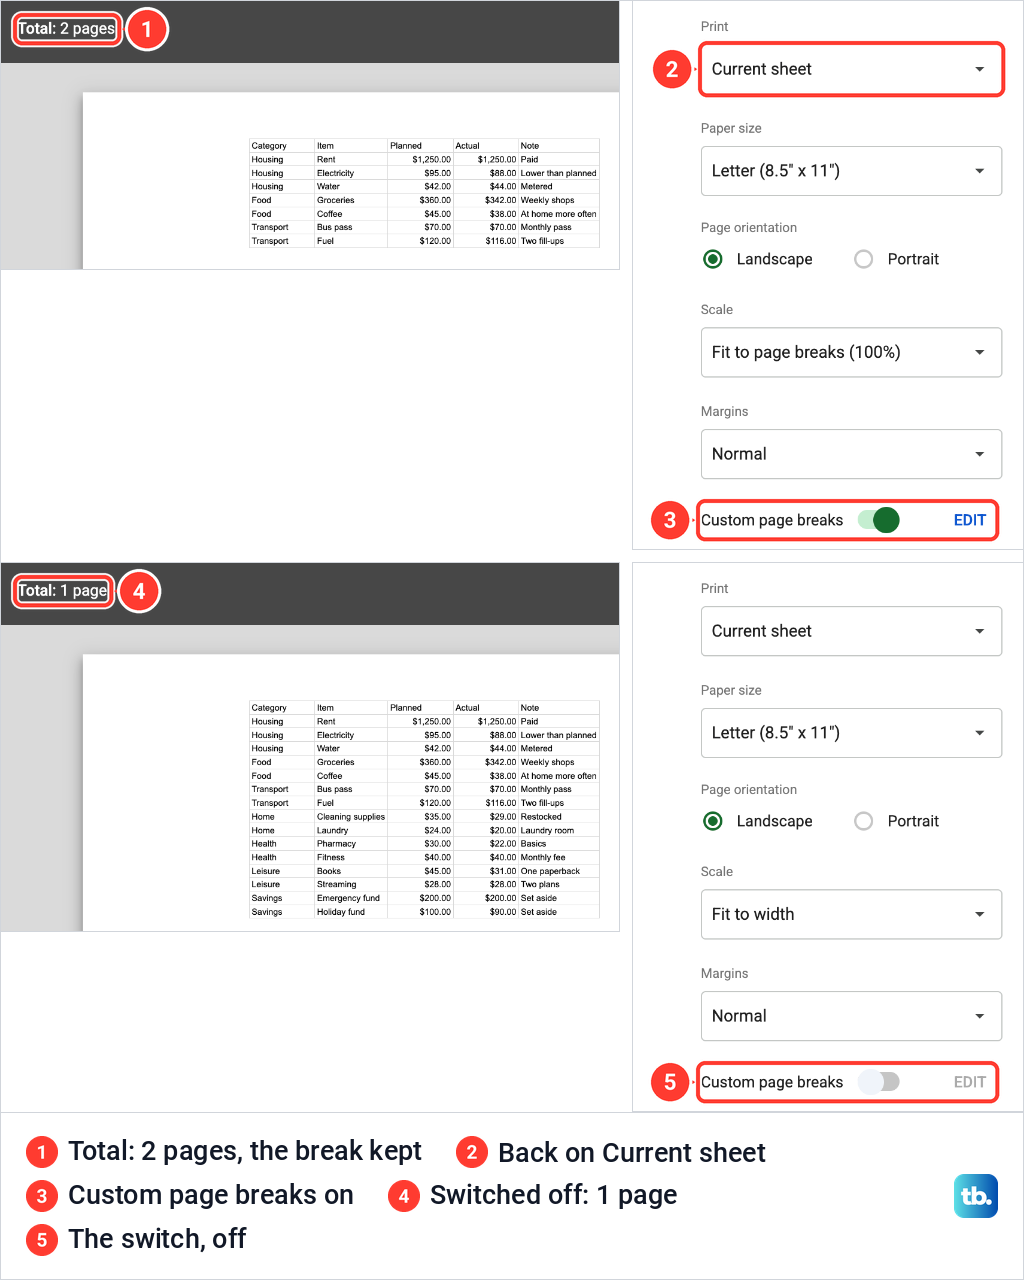This screenshot has height=1280, width=1024.
Task: Click the 'One paperback' note cell
Action: [x=558, y=871]
